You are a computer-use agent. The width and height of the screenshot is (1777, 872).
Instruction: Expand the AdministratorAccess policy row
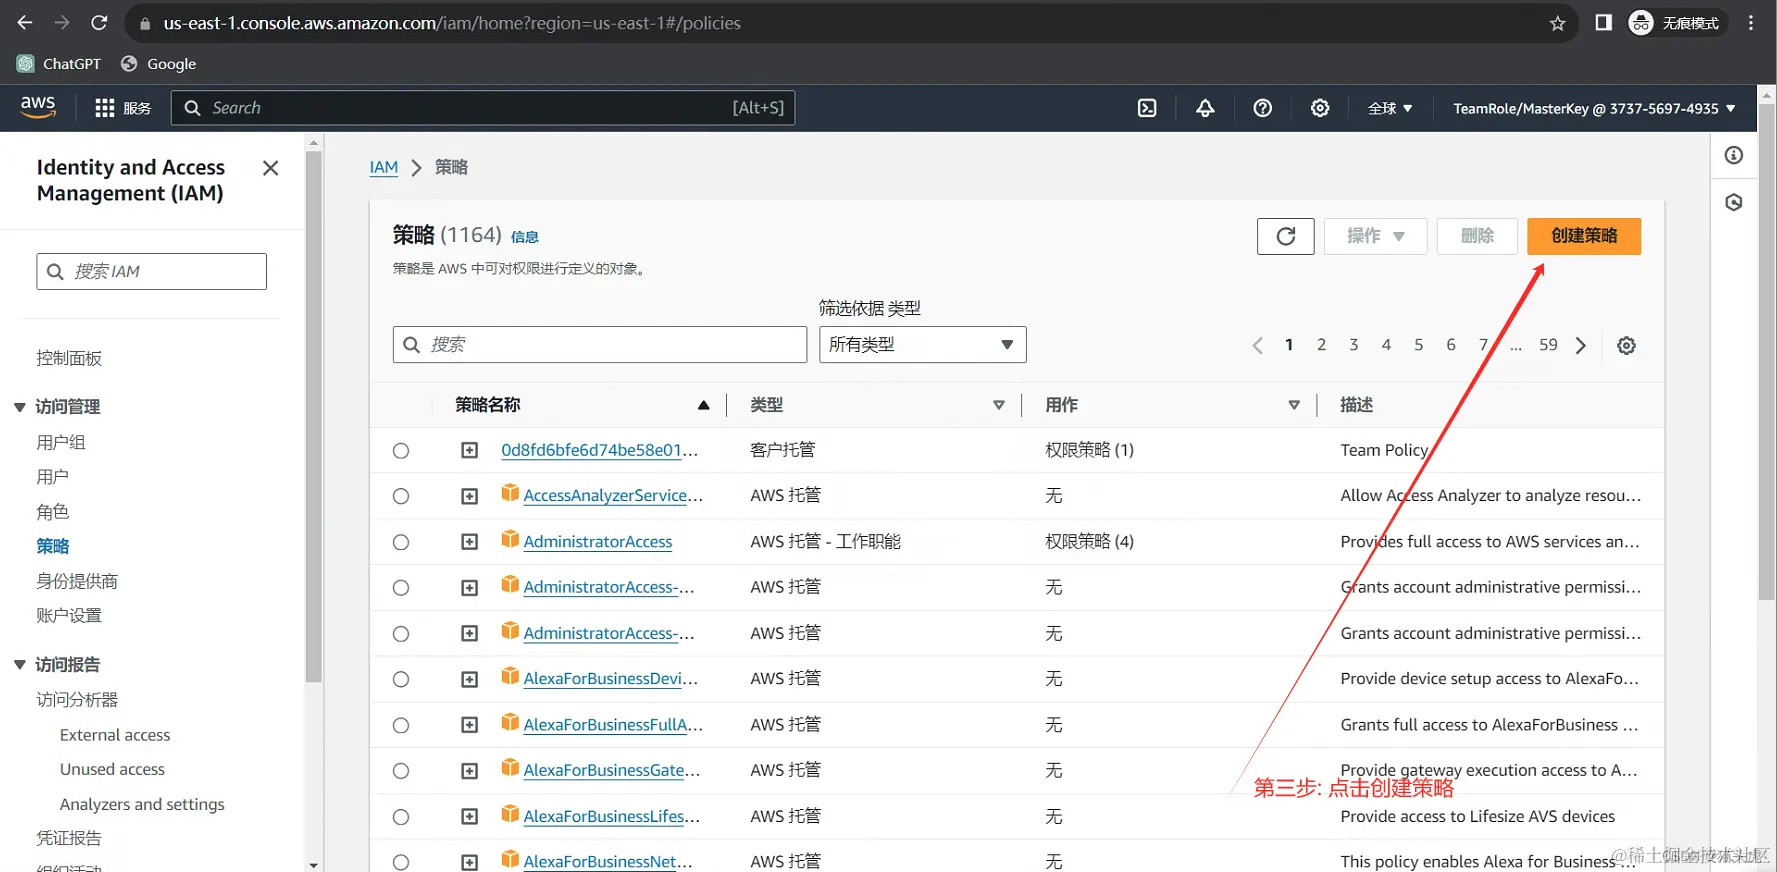pyautogui.click(x=469, y=542)
